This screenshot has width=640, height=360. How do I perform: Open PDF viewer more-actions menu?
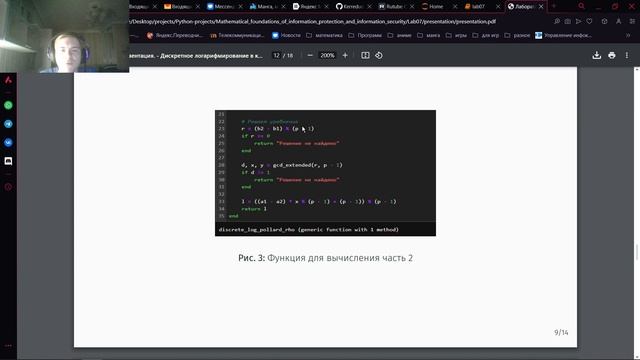click(627, 55)
